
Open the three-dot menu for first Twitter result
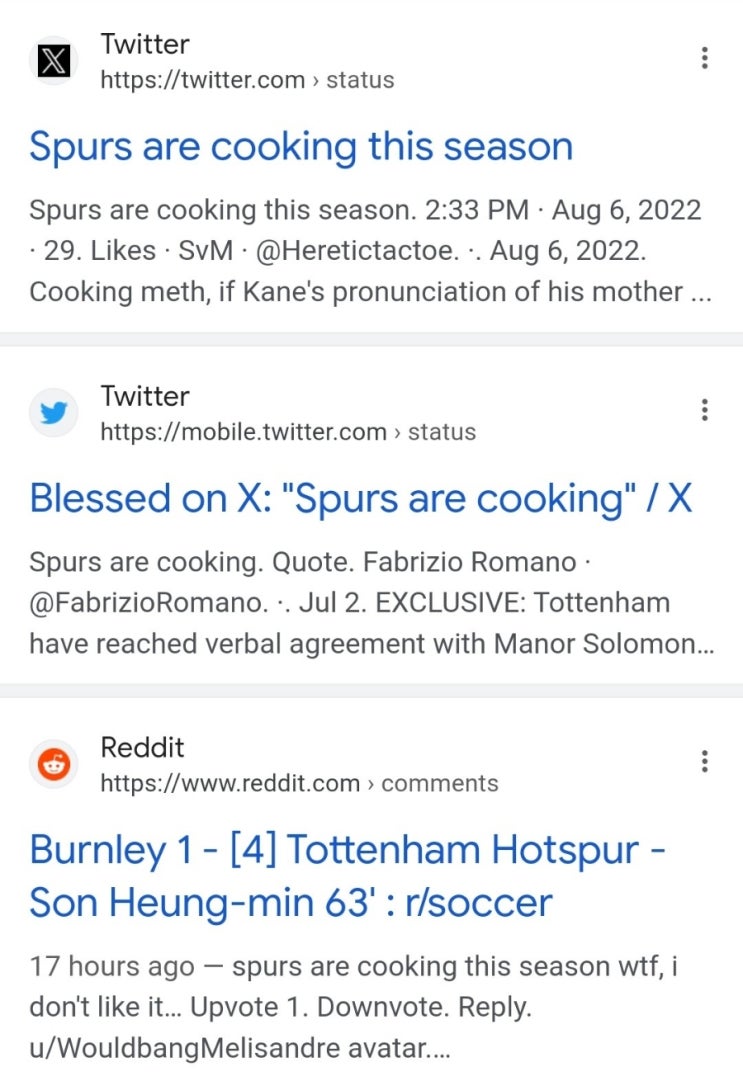(704, 58)
